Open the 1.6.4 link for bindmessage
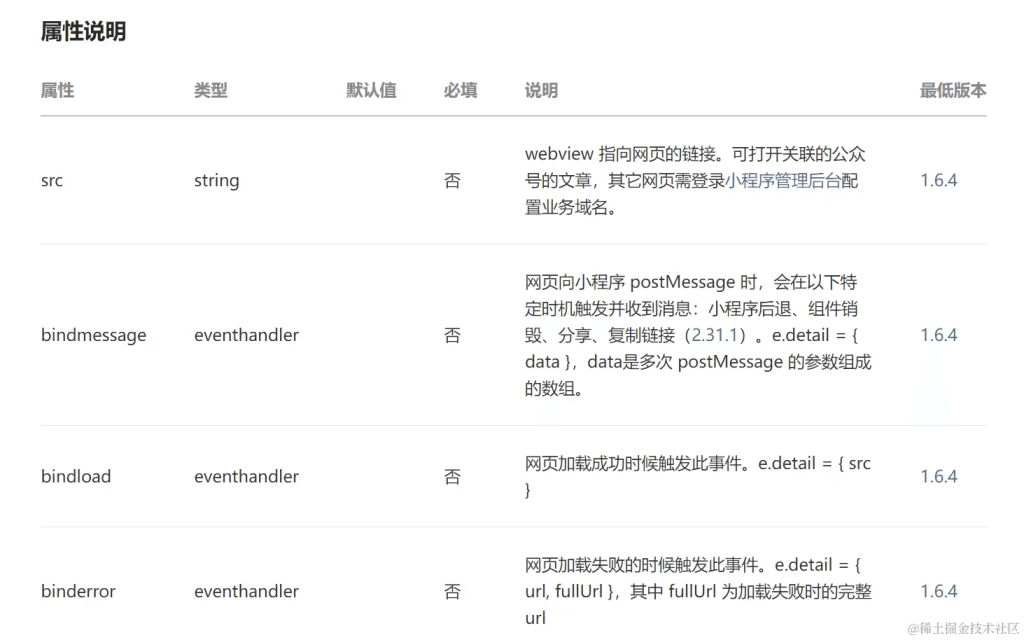1024x640 pixels. (x=937, y=335)
